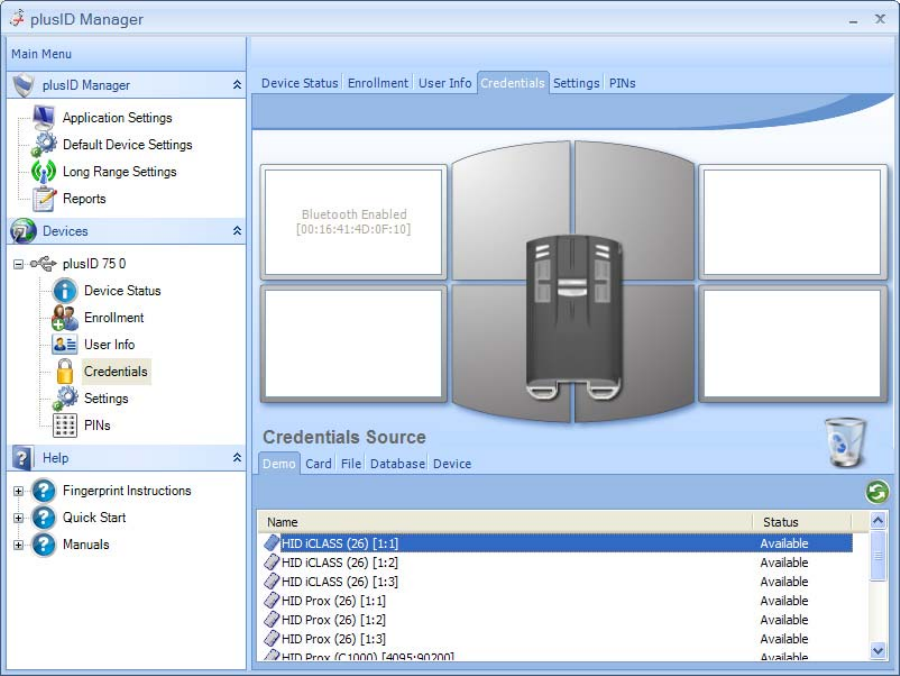Click the card icon beside HID iCLASS (26) [1:2]
This screenshot has width=900, height=676.
[x=271, y=562]
